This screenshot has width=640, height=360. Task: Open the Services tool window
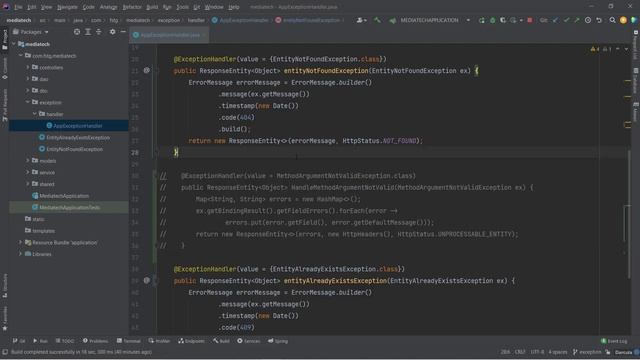click(x=249, y=341)
